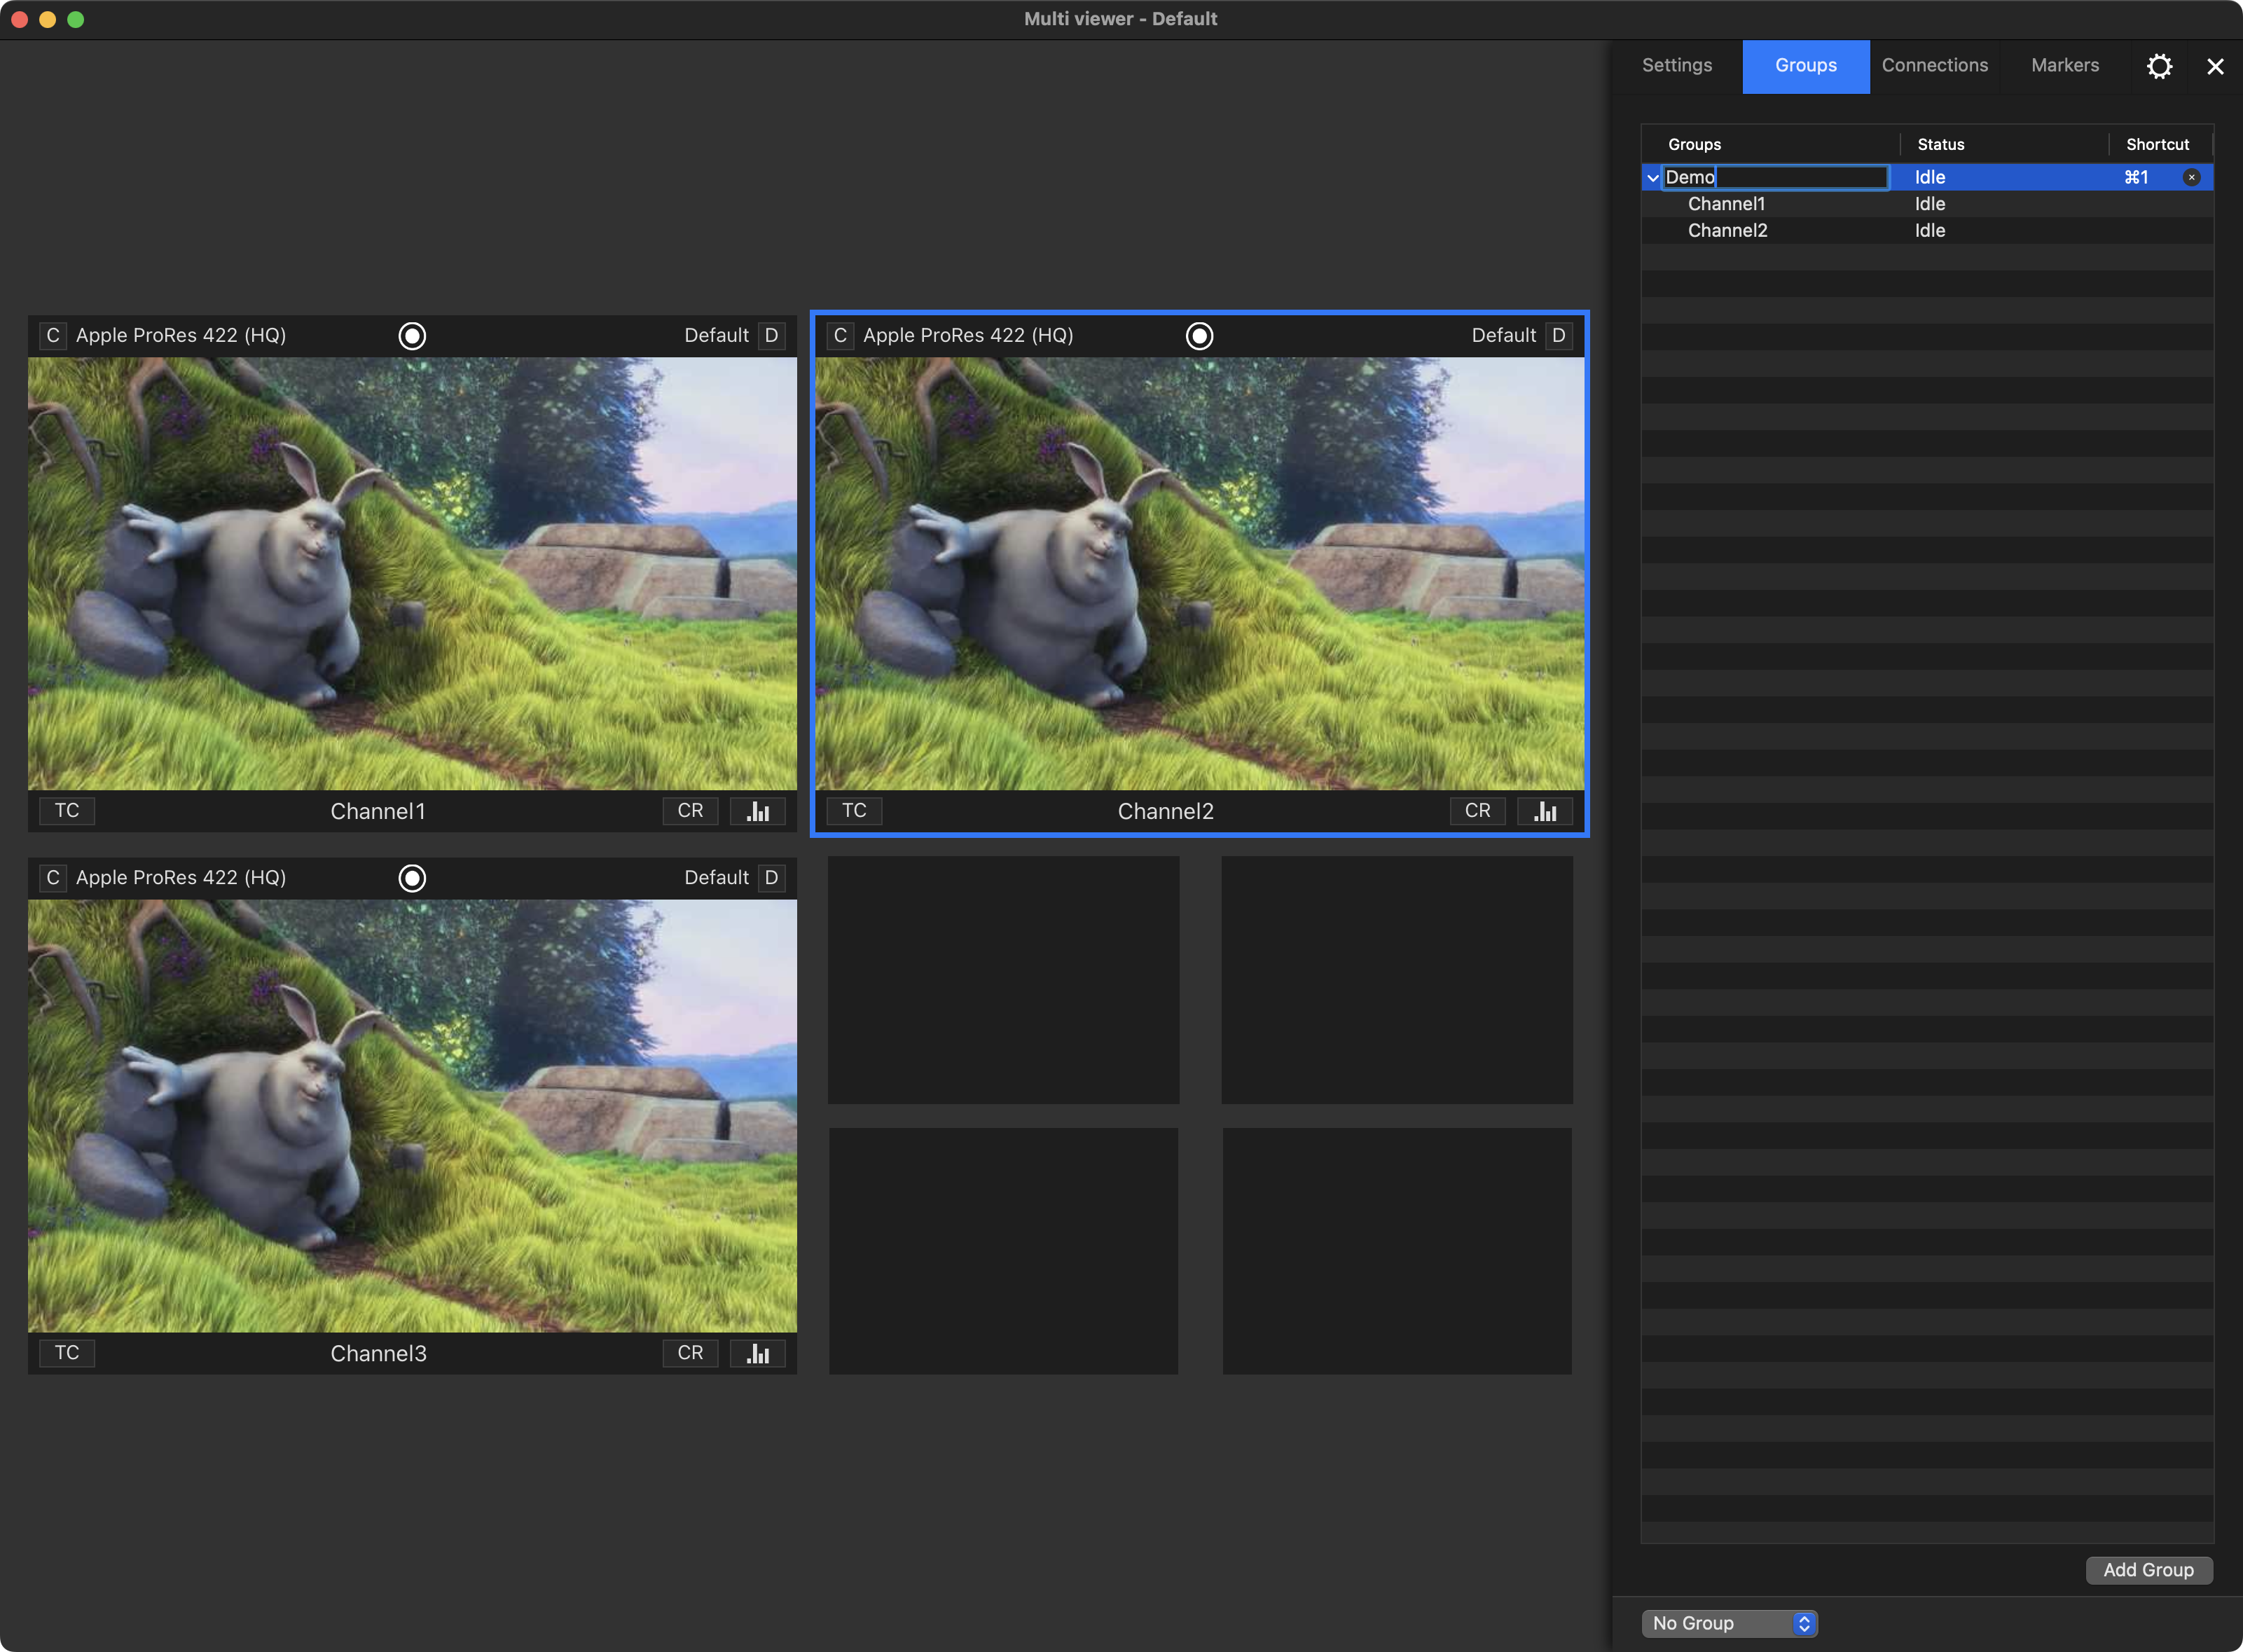Click the C codec button on Channel1
The height and width of the screenshot is (1652, 2243).
[x=53, y=336]
